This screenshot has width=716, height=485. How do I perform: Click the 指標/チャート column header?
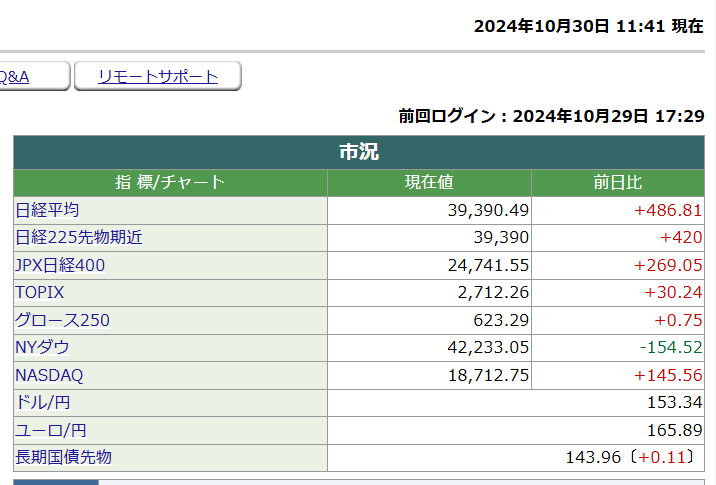click(170, 182)
